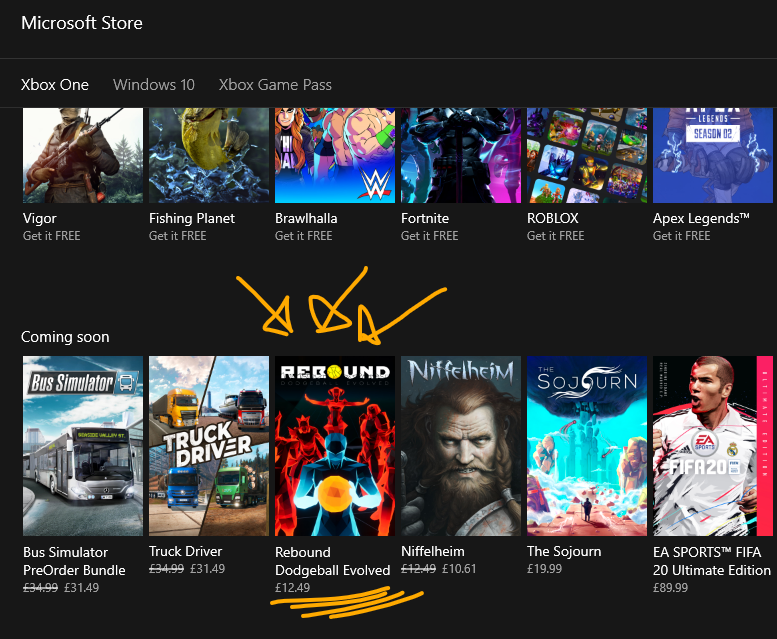Click the £89.99 price under FIFA 20
Screen dimensions: 777x639
[x=670, y=588]
